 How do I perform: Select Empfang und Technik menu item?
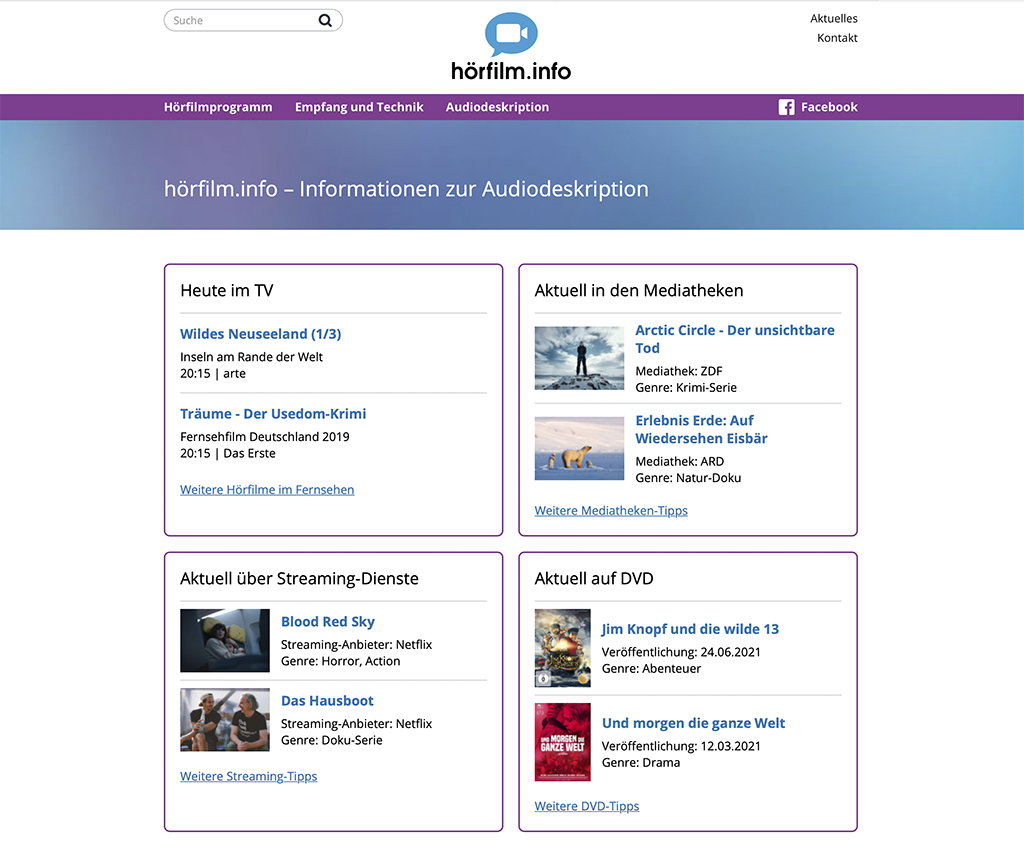[x=359, y=107]
